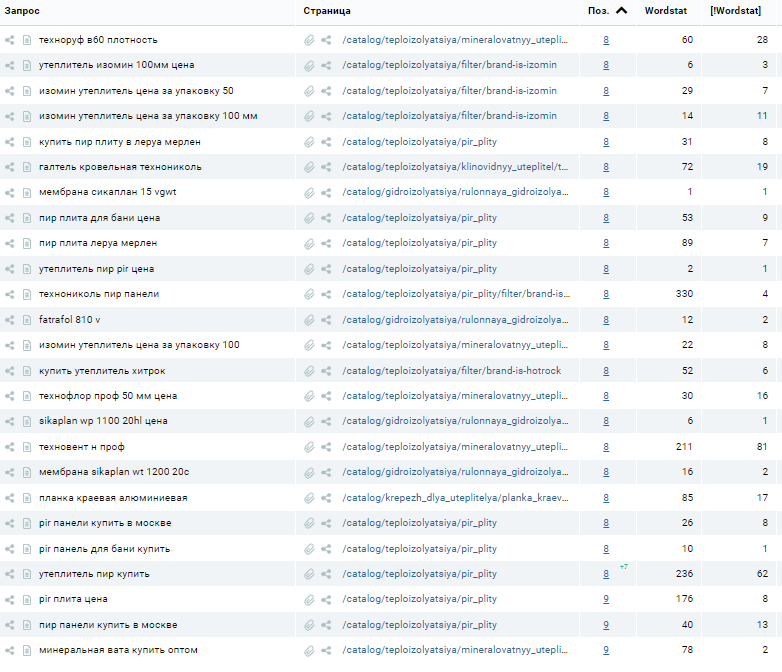Click document icon next to 'пир плита для бани цена'
Viewport: 782px width, 672px height.
(27, 218)
